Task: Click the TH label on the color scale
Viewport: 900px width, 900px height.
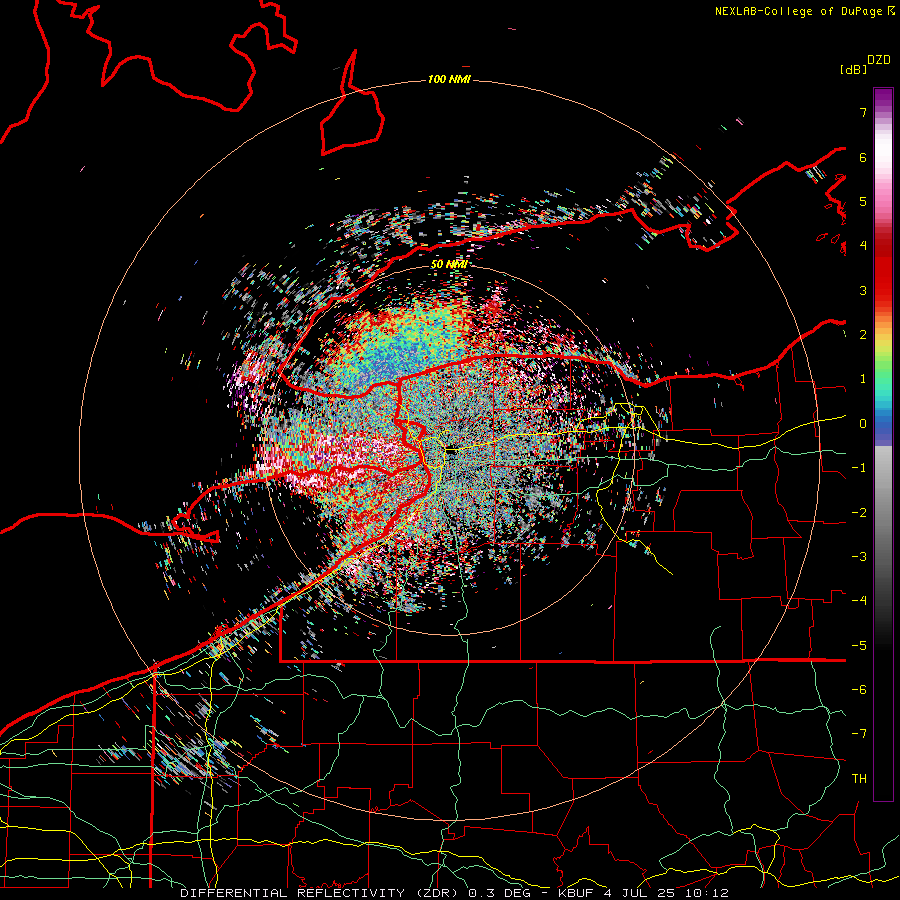Action: pyautogui.click(x=859, y=779)
